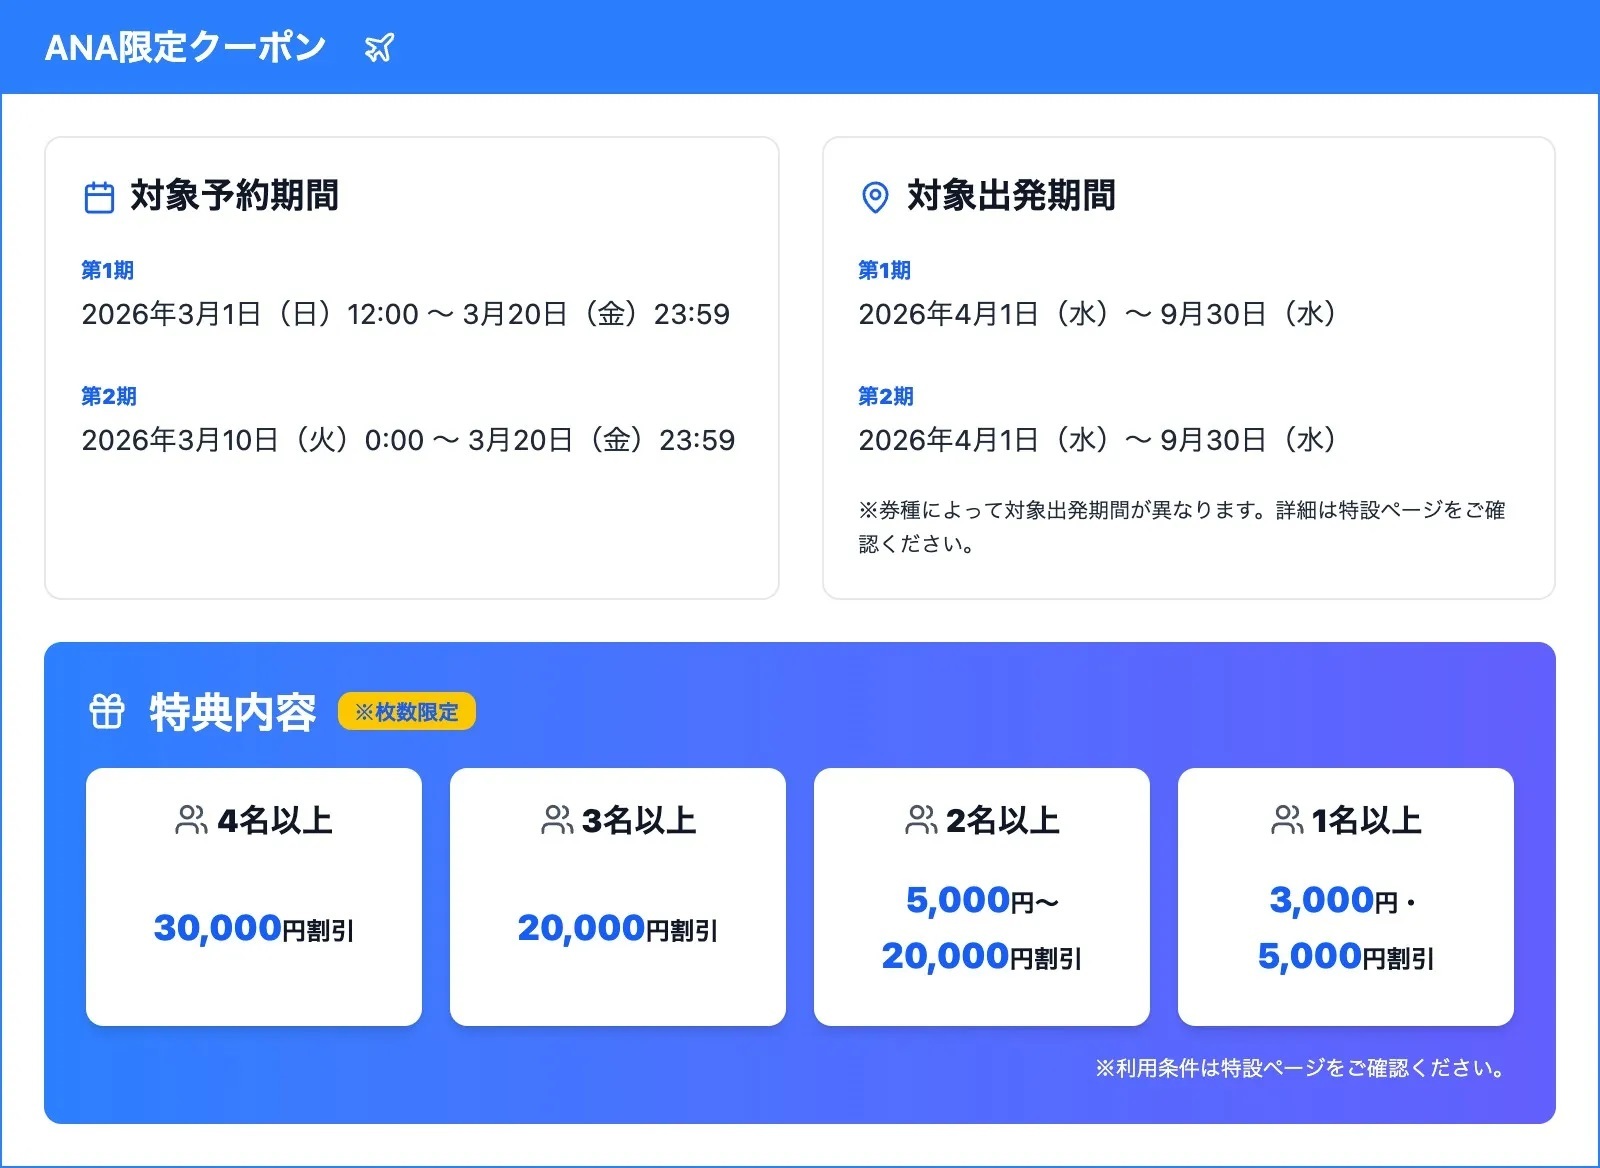The image size is (1600, 1168).
Task: Open the ANA限定クーポン header
Action: [184, 46]
